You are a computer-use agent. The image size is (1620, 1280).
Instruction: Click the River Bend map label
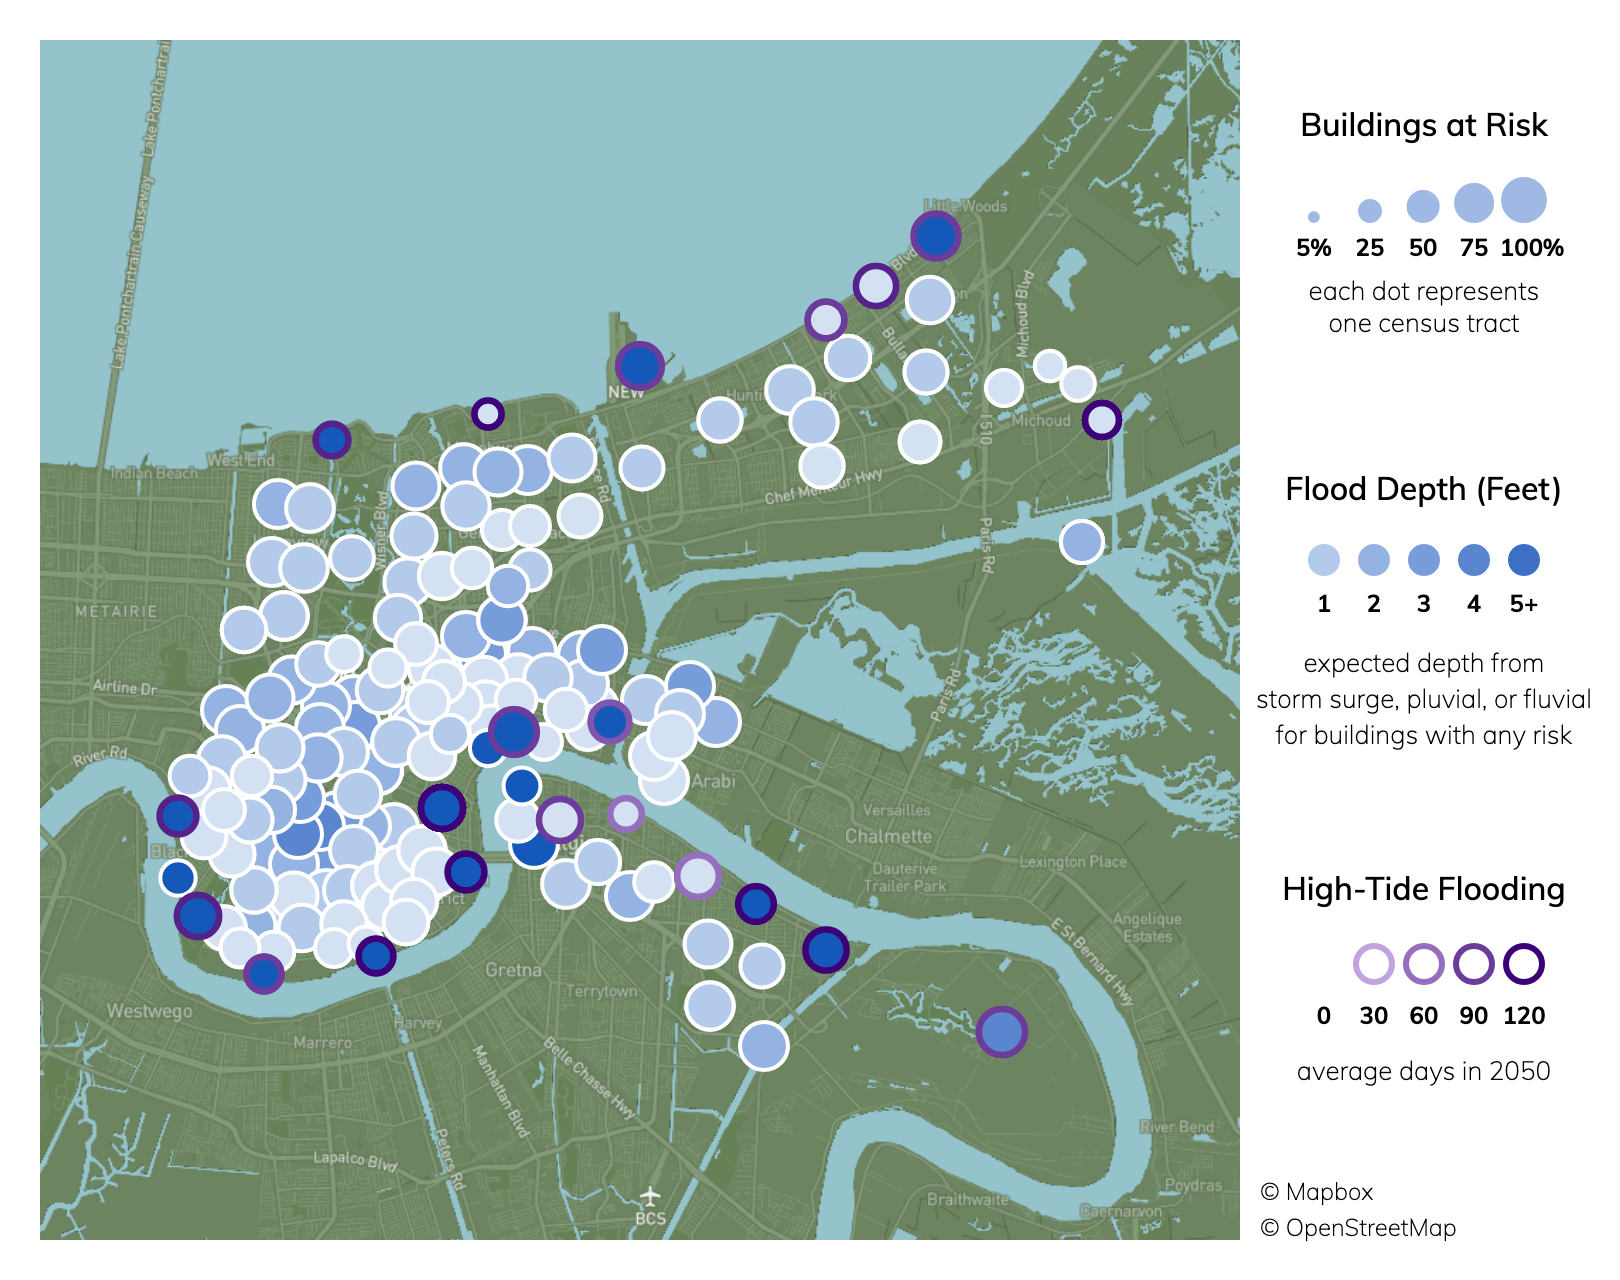(1177, 1126)
